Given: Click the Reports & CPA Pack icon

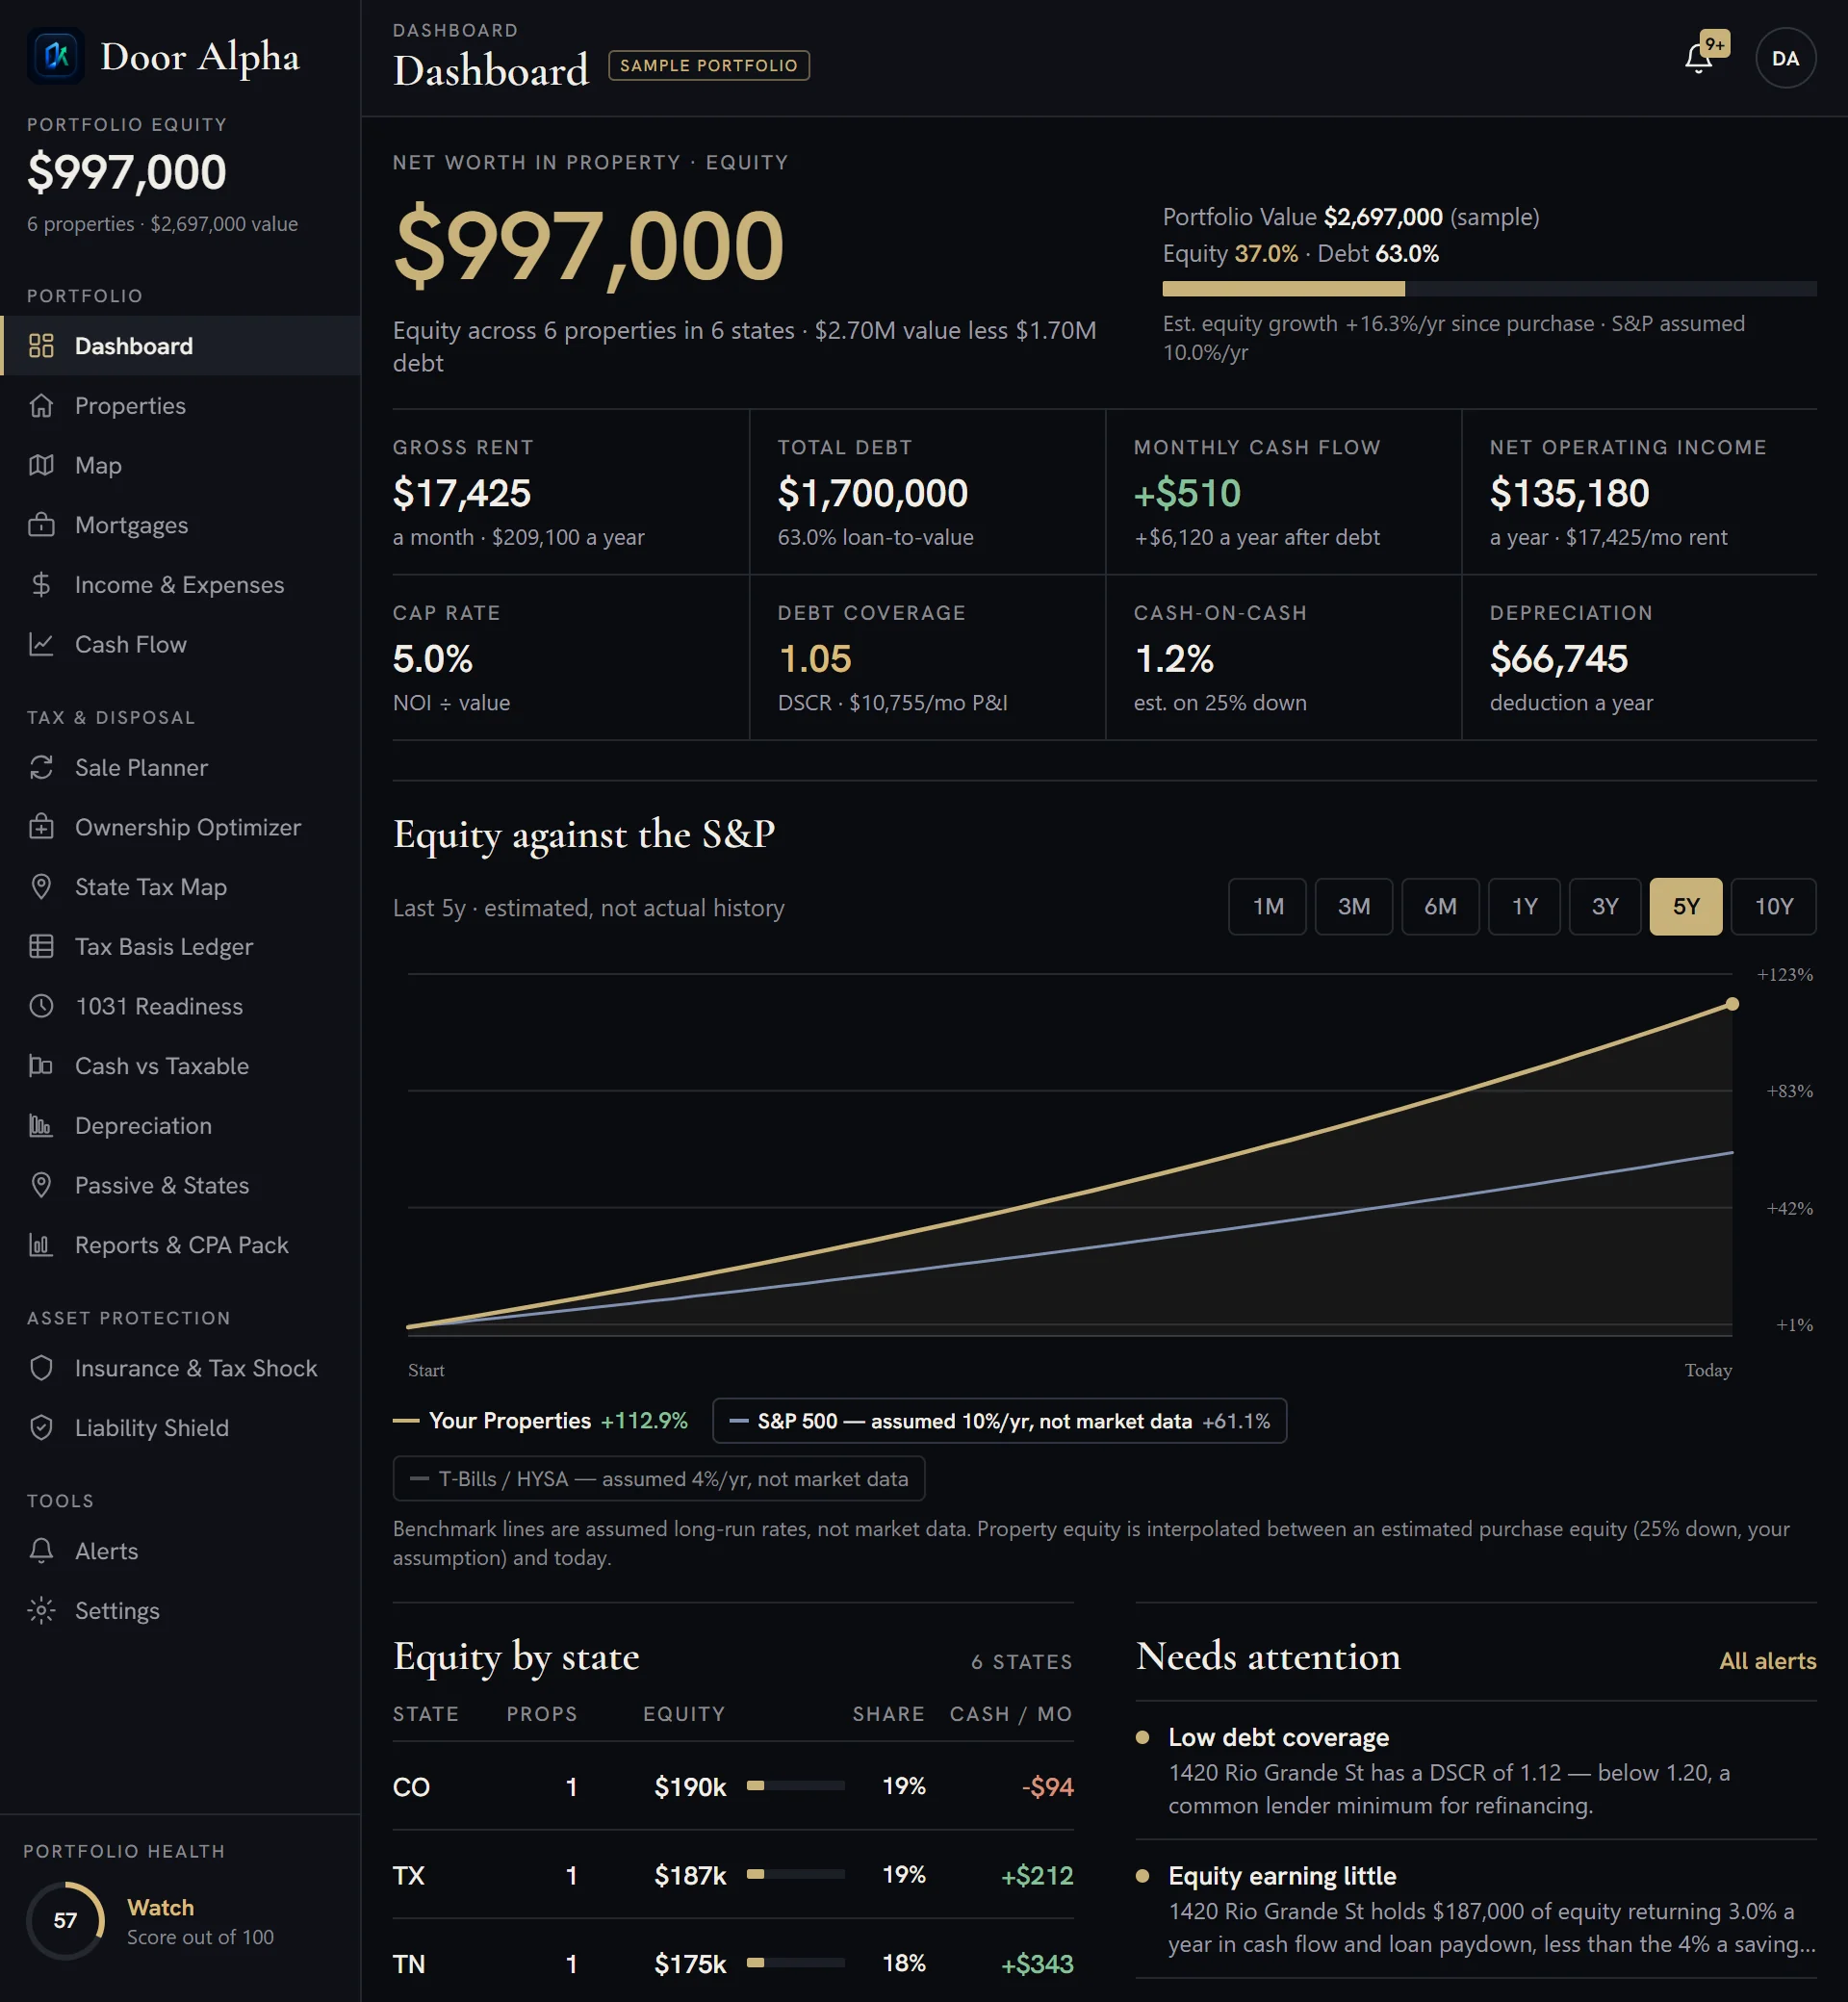Looking at the screenshot, I should point(41,1245).
